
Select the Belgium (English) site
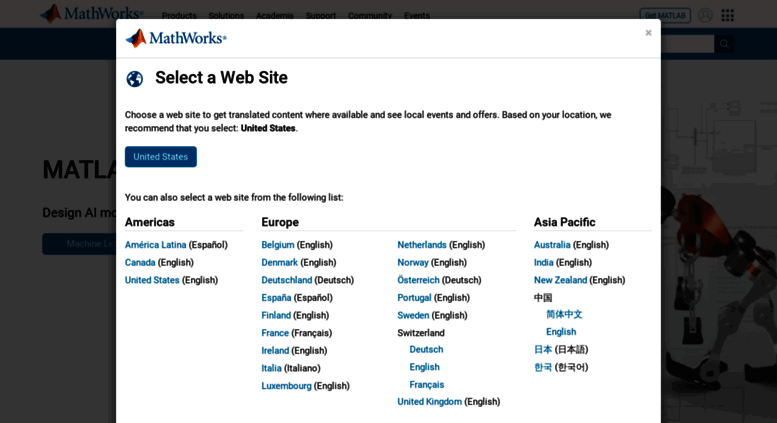pos(278,245)
